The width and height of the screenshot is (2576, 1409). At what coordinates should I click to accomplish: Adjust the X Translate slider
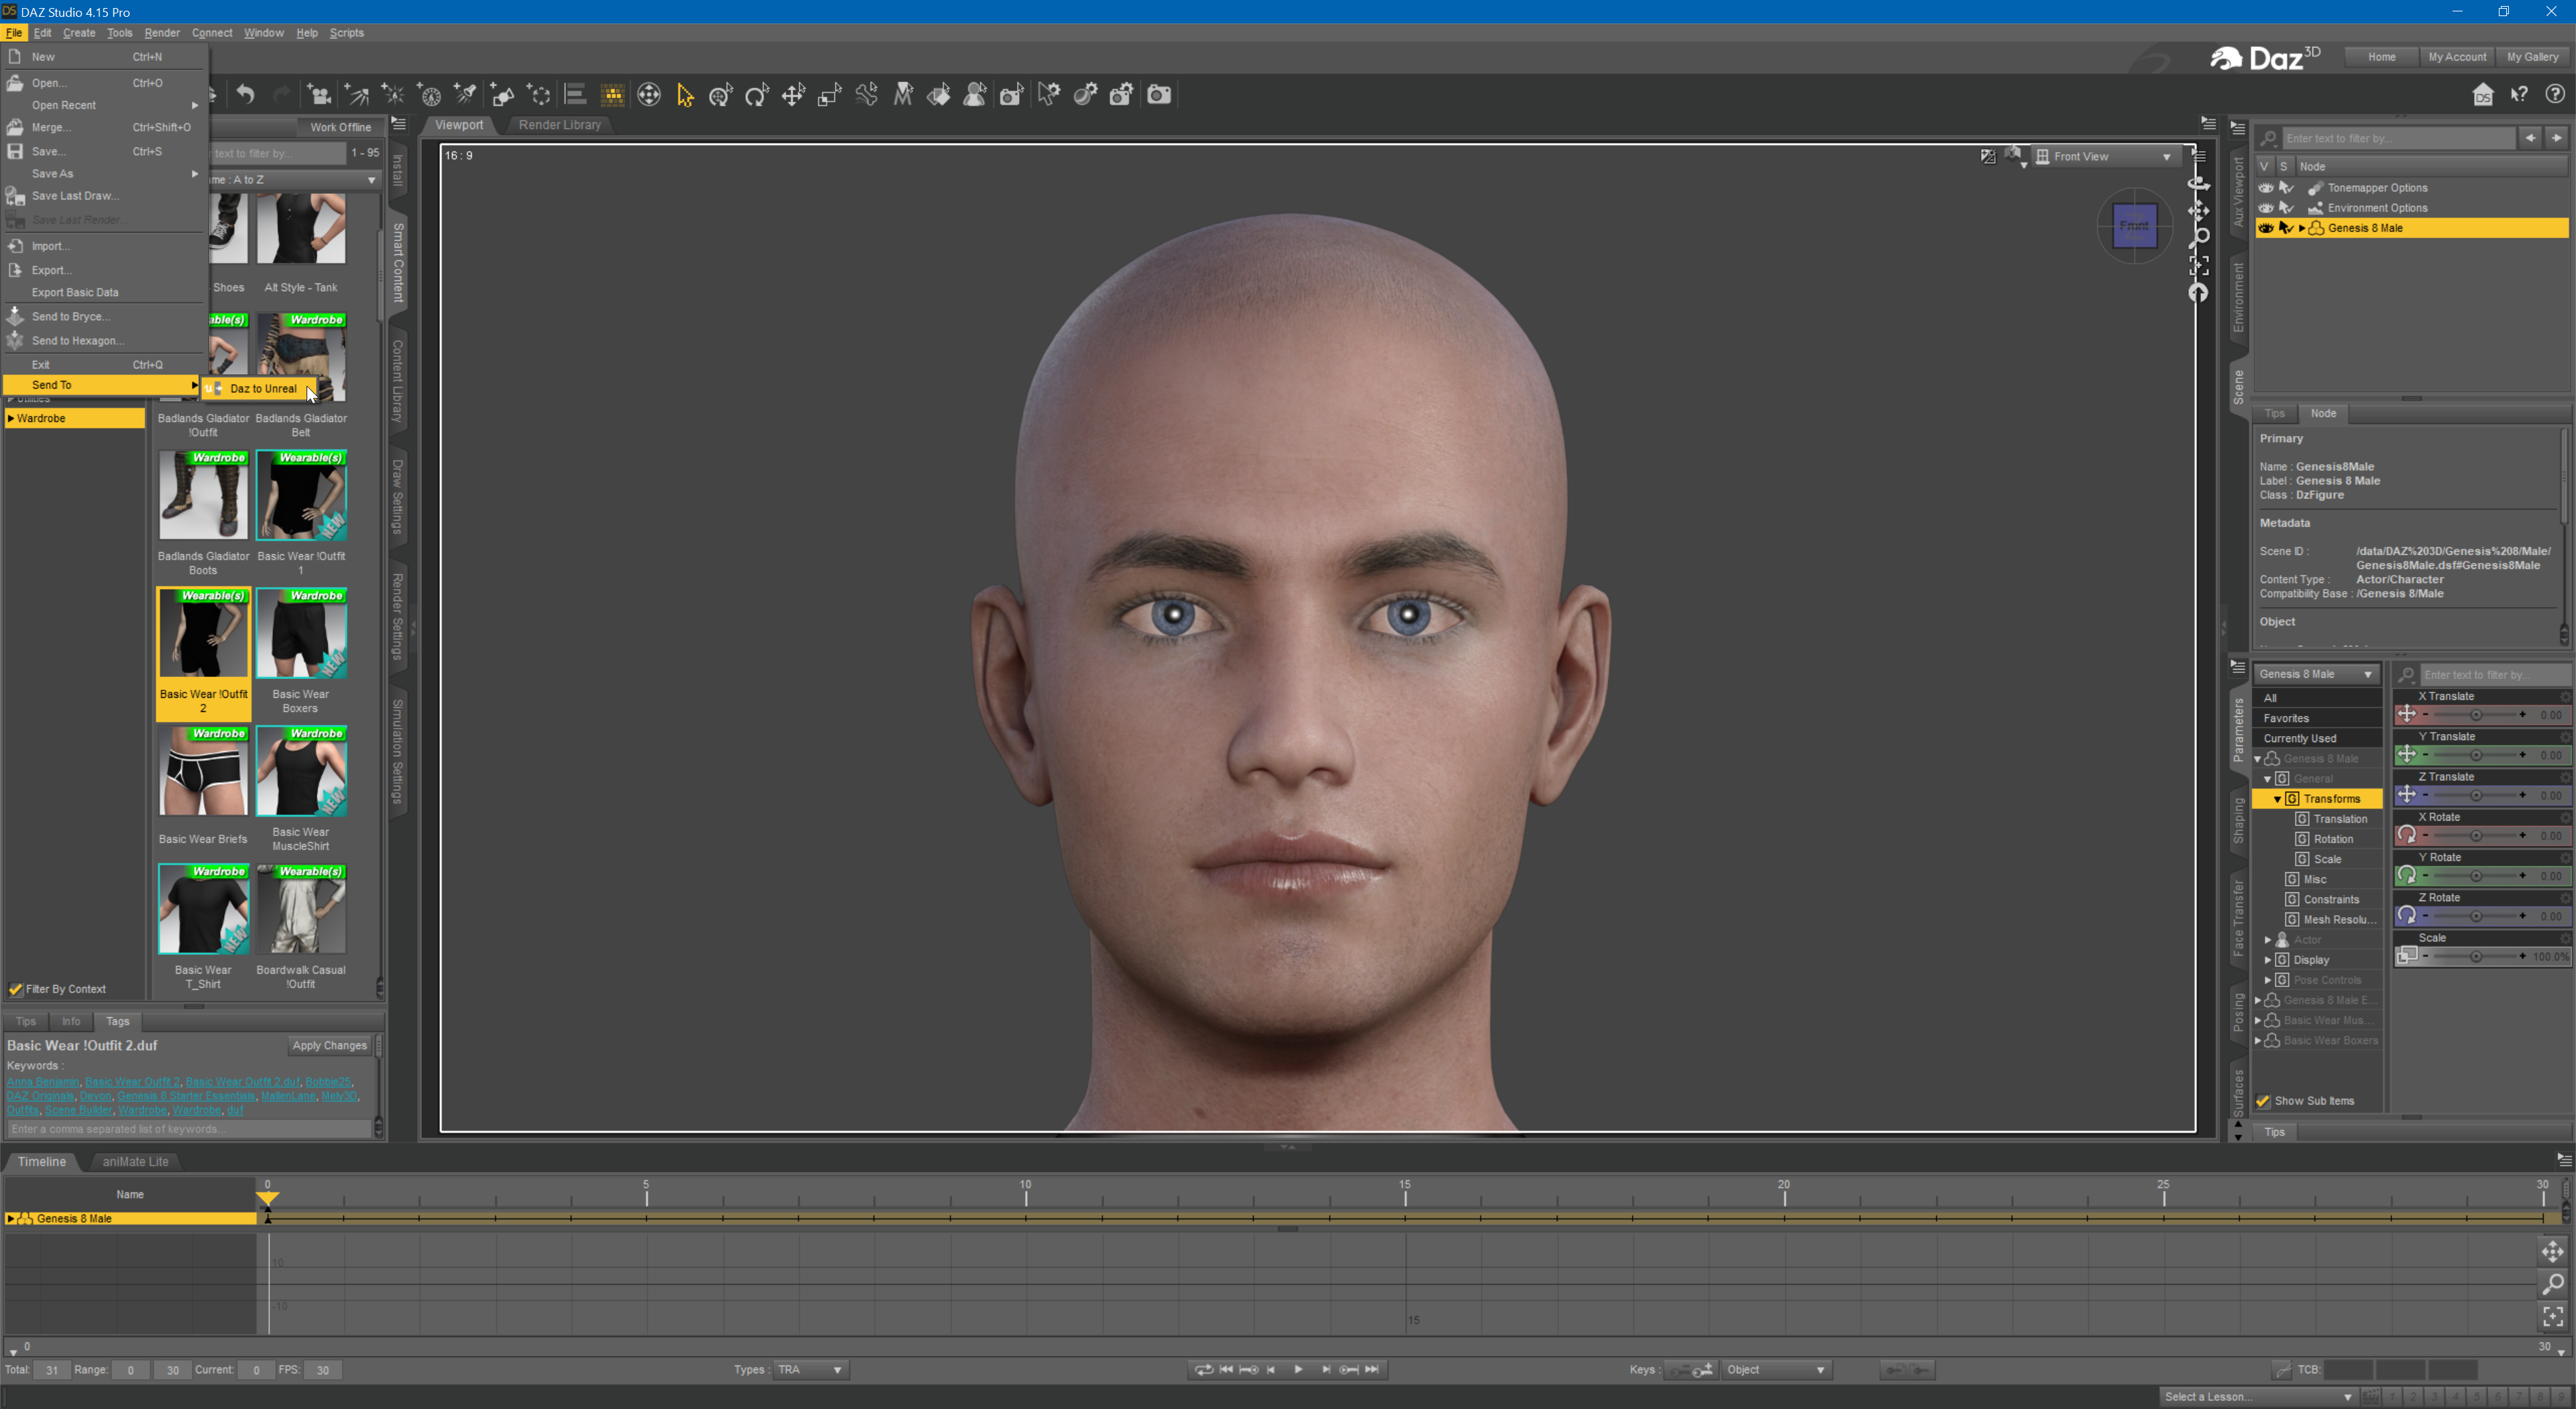pos(2476,715)
